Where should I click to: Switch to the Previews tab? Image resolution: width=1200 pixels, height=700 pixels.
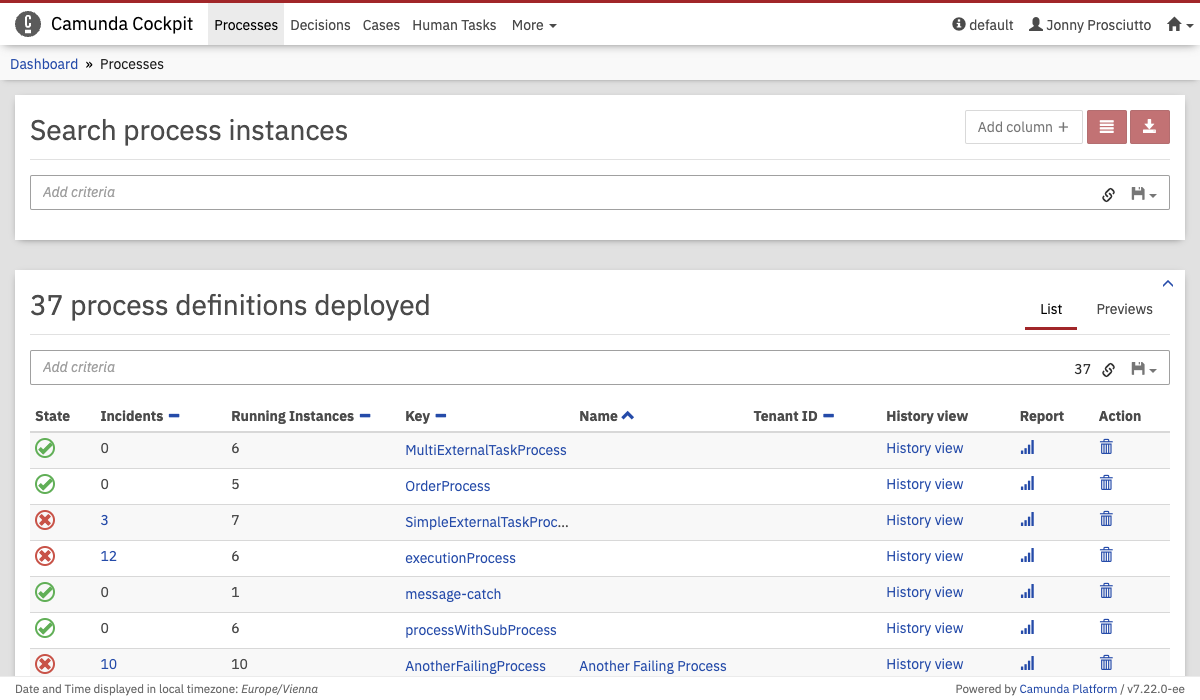point(1124,309)
